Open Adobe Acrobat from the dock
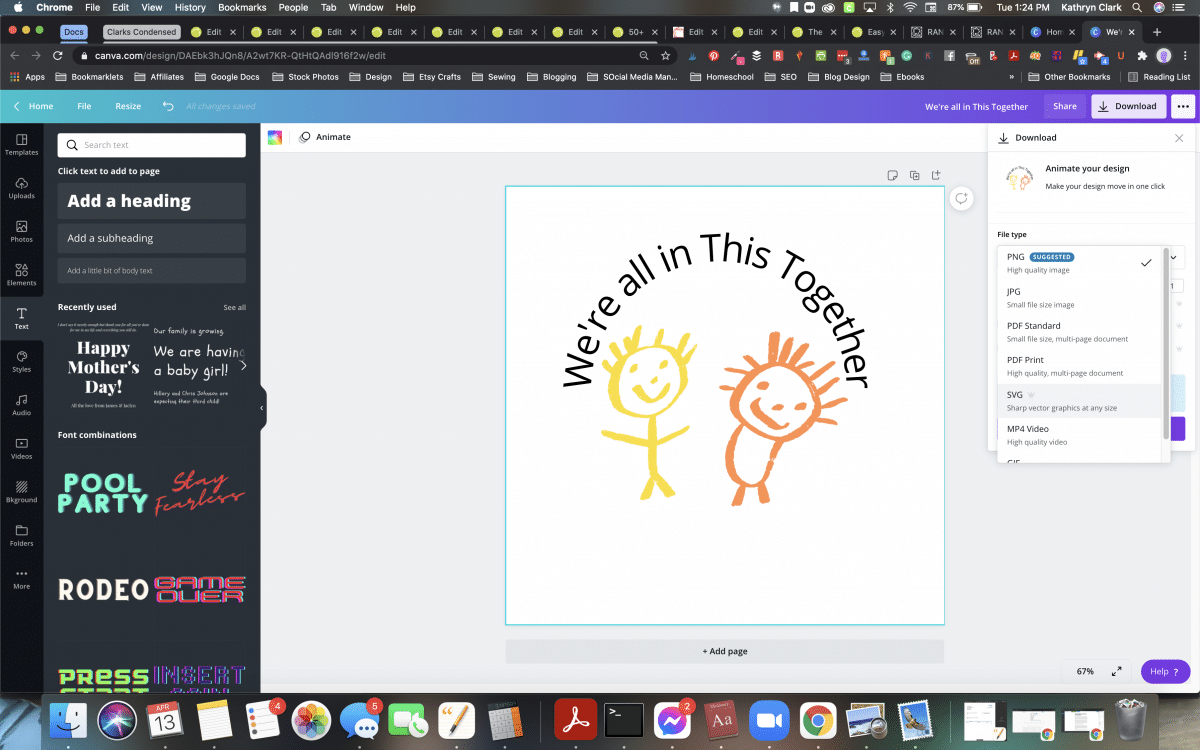The image size is (1200, 750). (x=574, y=719)
